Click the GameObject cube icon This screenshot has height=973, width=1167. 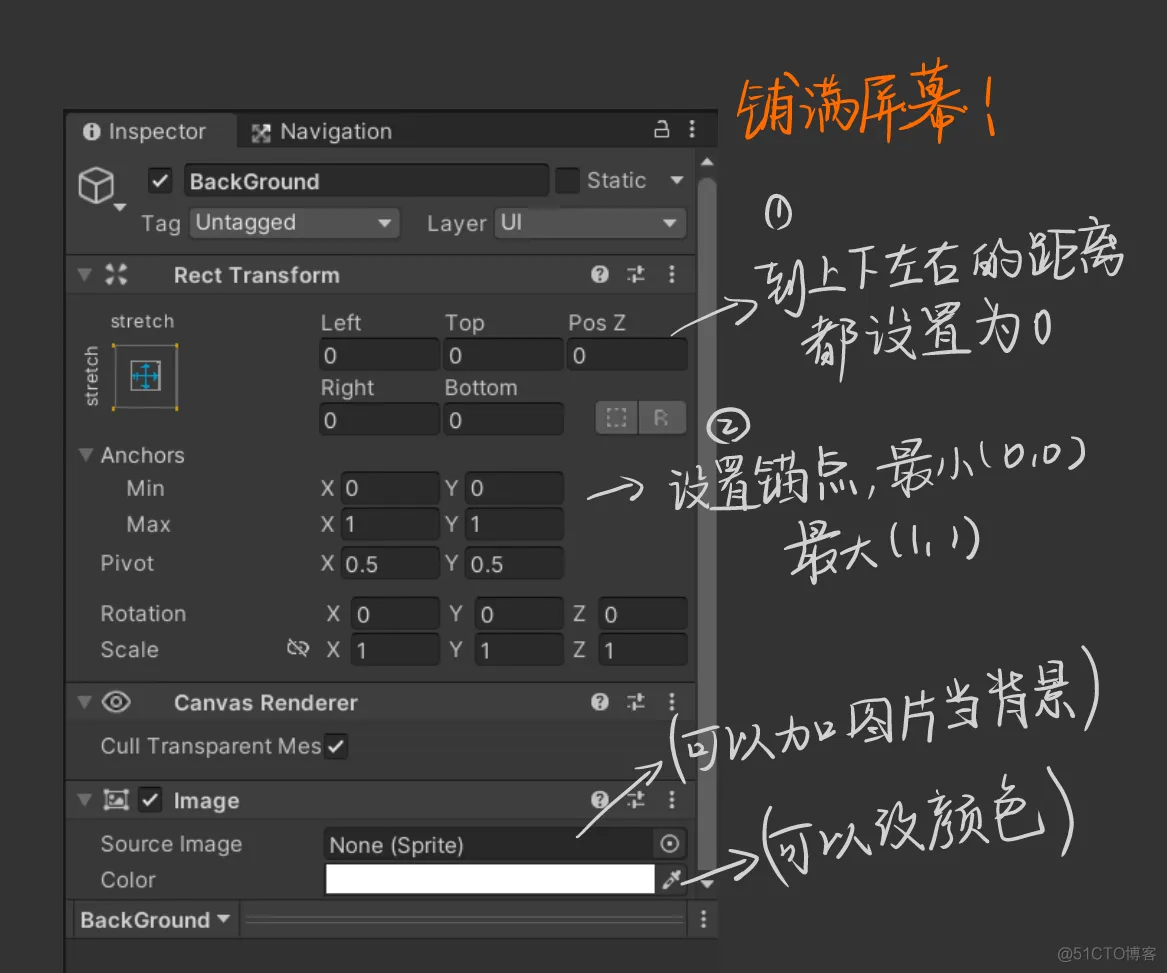coord(97,185)
